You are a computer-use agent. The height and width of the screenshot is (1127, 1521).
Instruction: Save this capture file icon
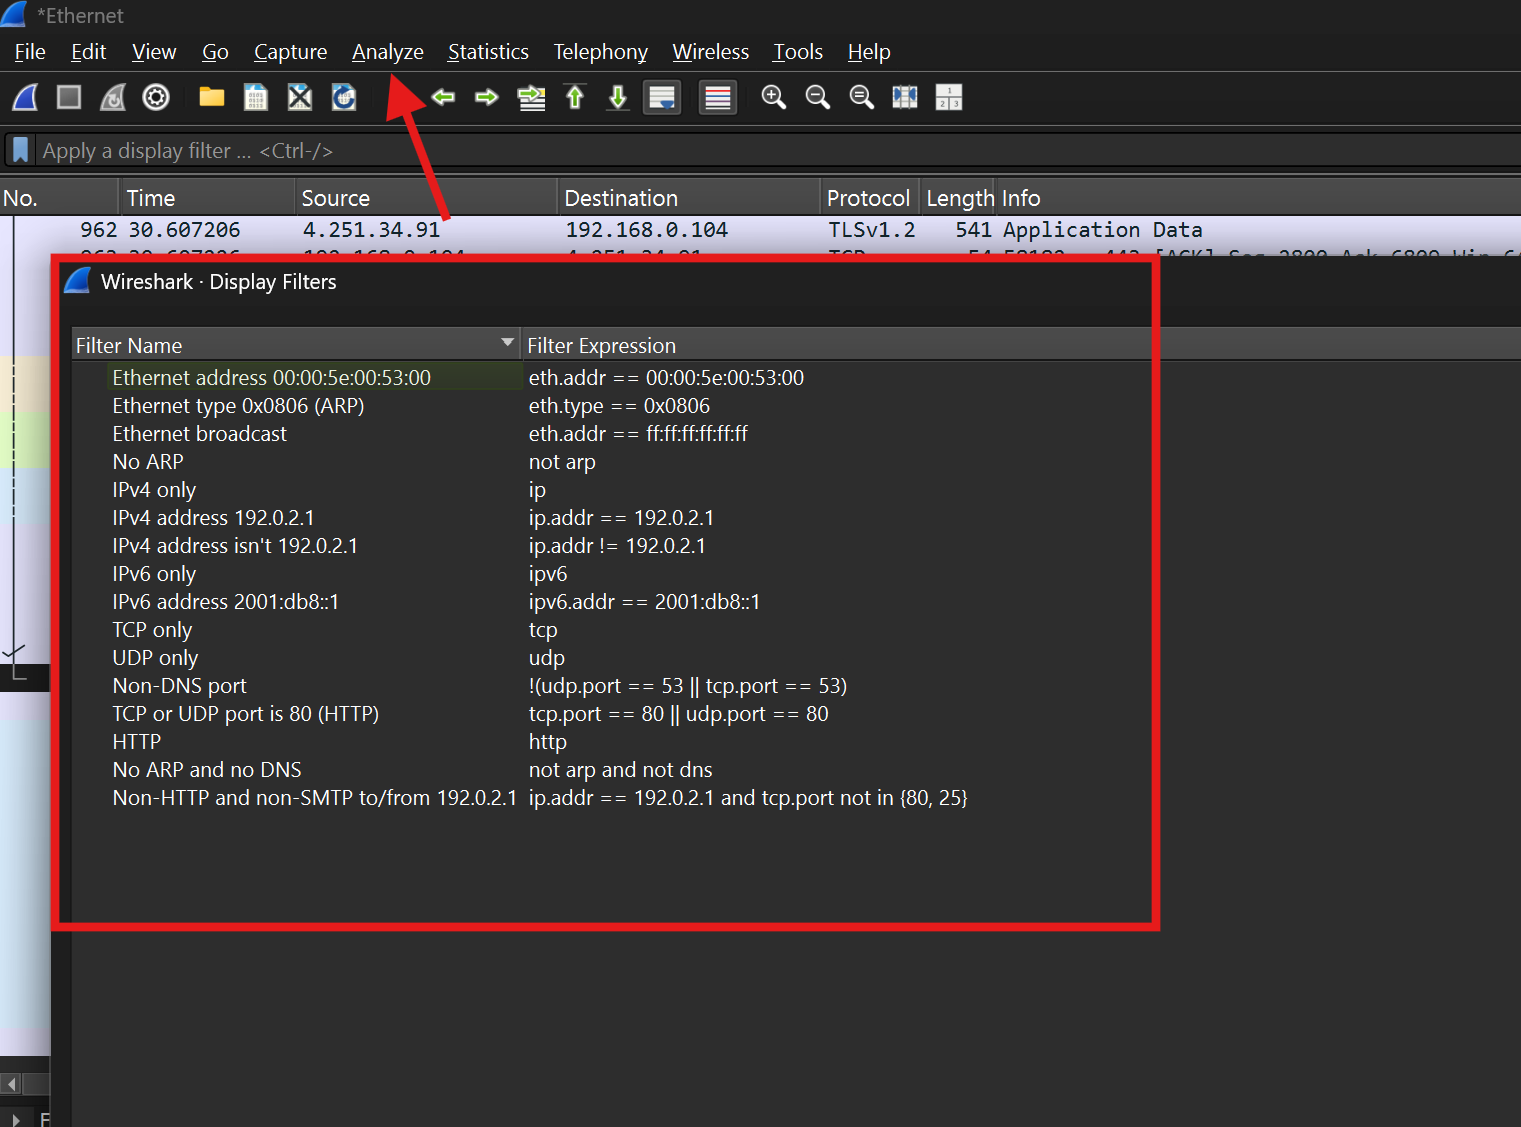click(x=256, y=97)
